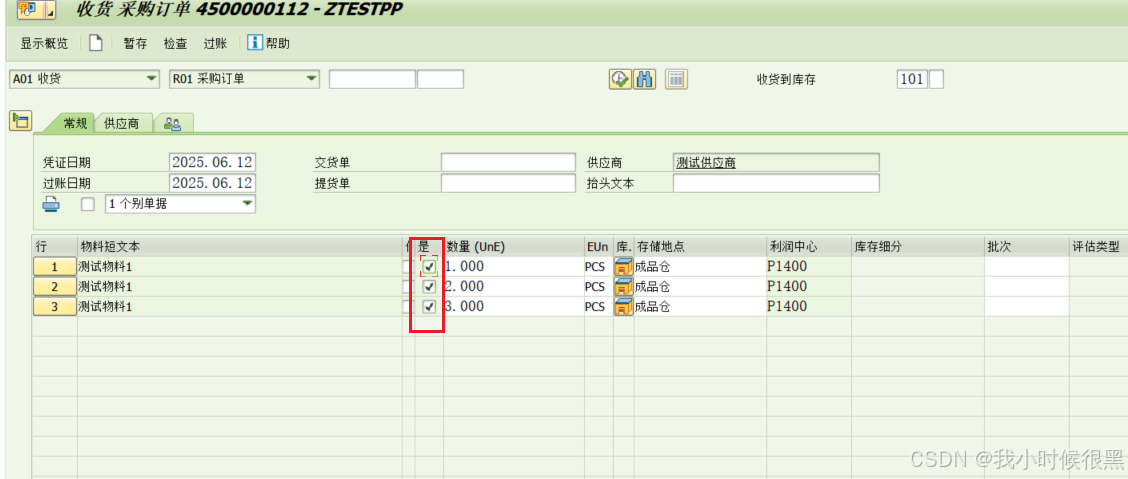Viewport: 1128px width, 479px height.
Task: Click the small item number field after PO field
Action: pos(440,79)
